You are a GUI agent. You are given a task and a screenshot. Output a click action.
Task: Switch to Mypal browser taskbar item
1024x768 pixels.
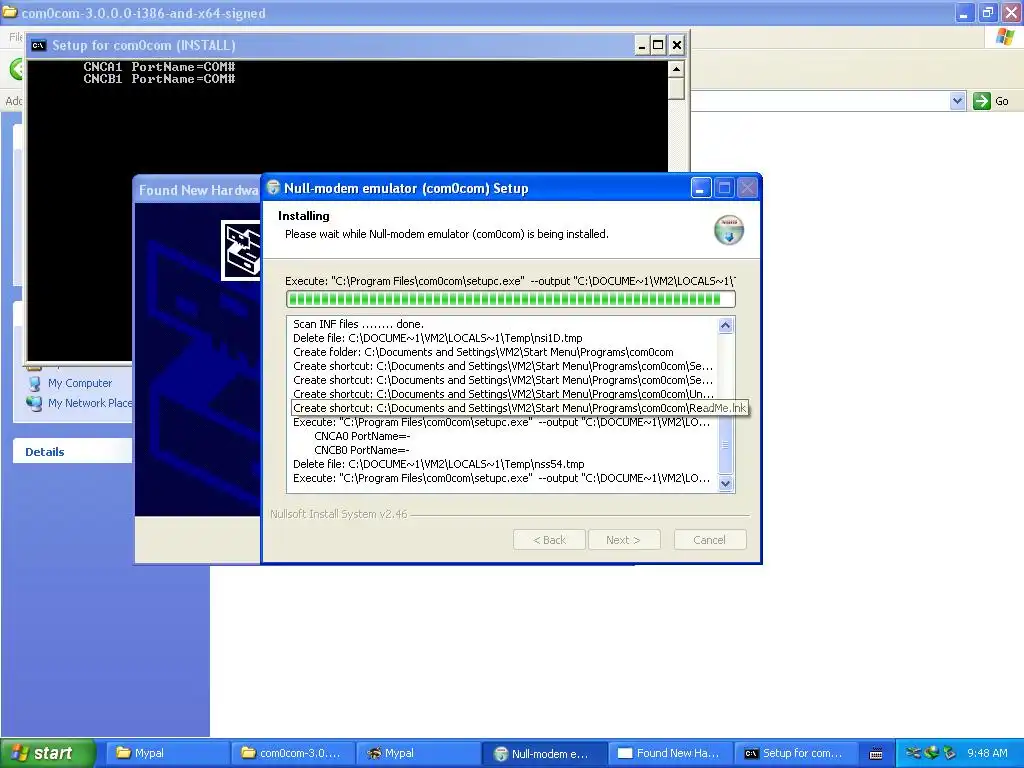pos(418,753)
